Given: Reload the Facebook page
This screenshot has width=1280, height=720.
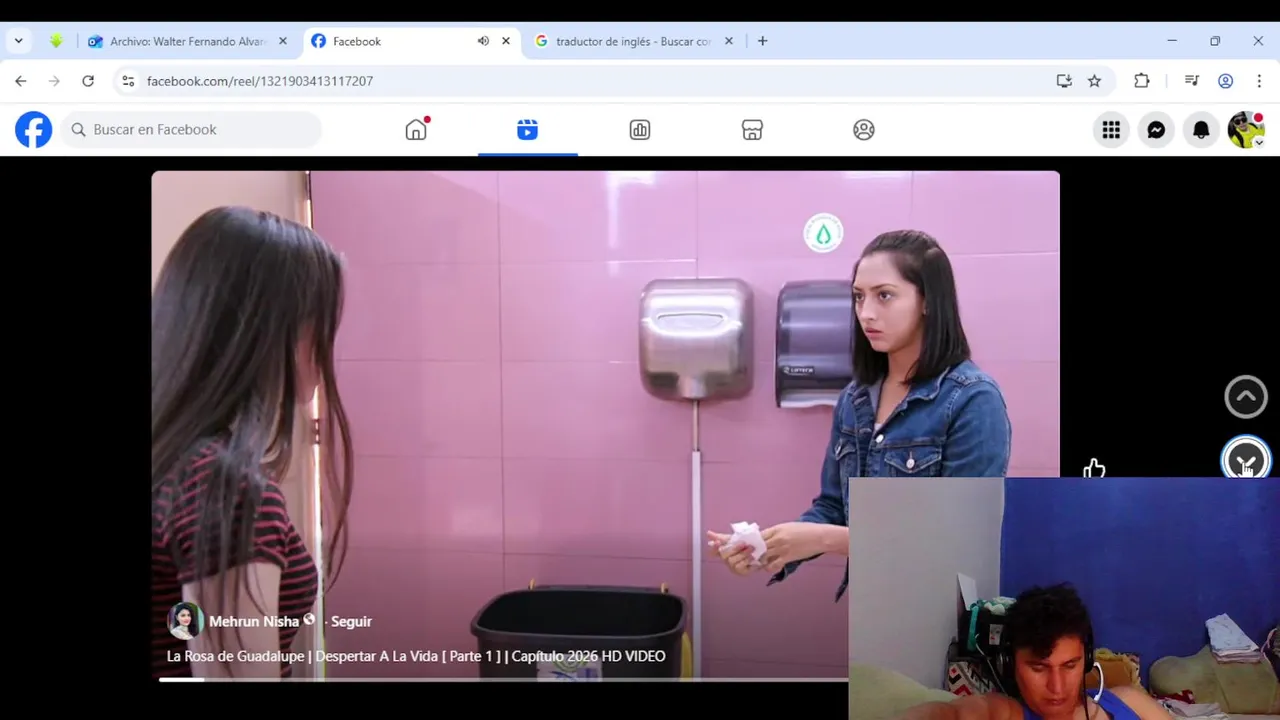Looking at the screenshot, I should pyautogui.click(x=88, y=81).
